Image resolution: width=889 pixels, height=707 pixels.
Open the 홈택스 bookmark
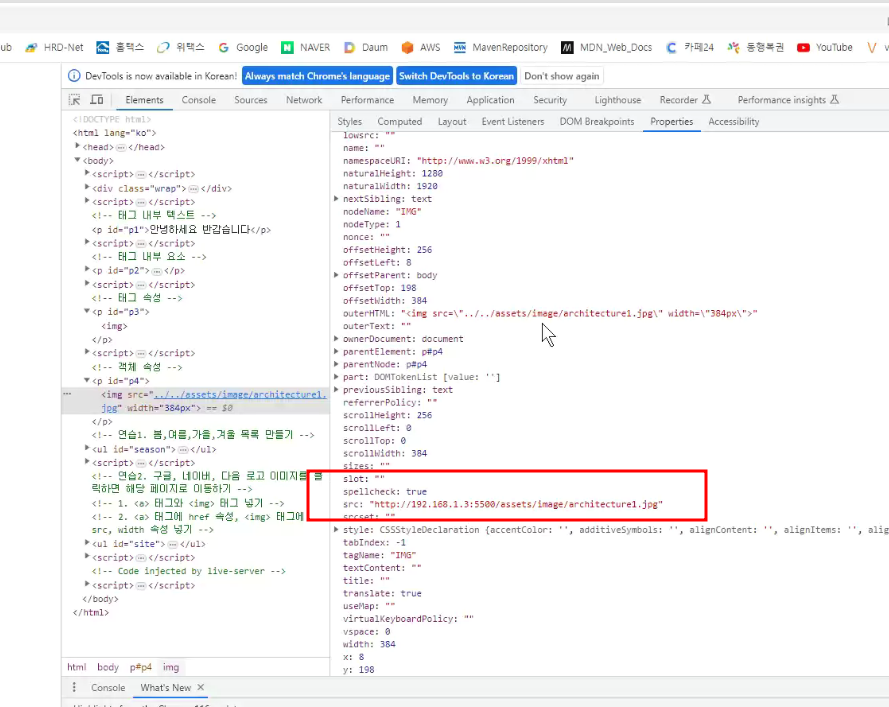pos(120,48)
